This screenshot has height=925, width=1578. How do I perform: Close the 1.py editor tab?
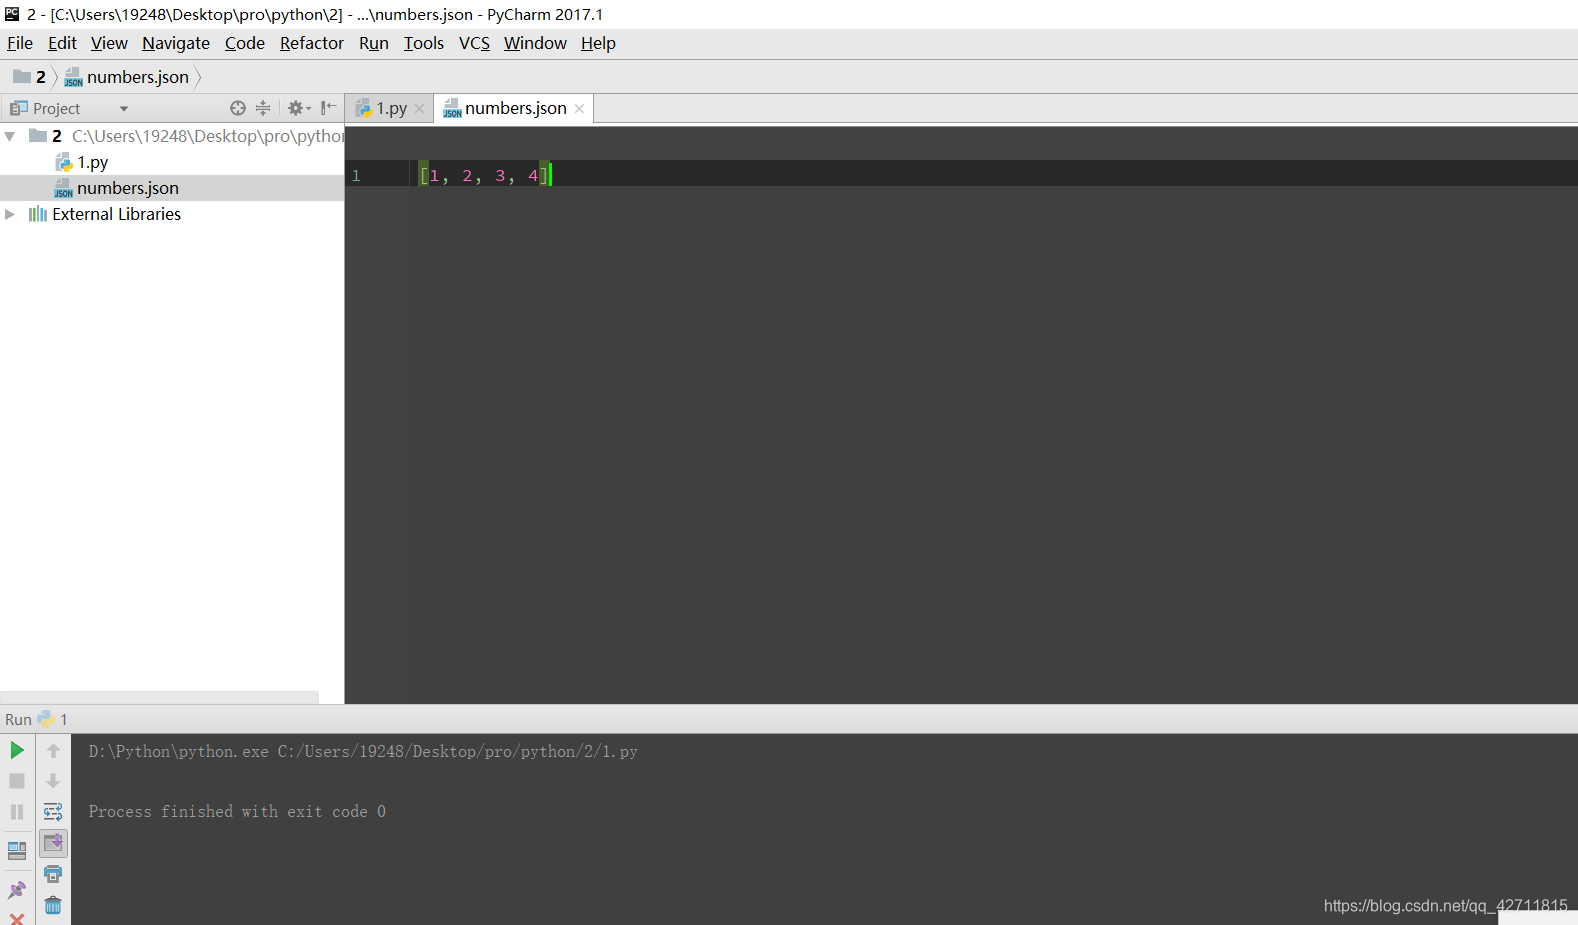419,109
